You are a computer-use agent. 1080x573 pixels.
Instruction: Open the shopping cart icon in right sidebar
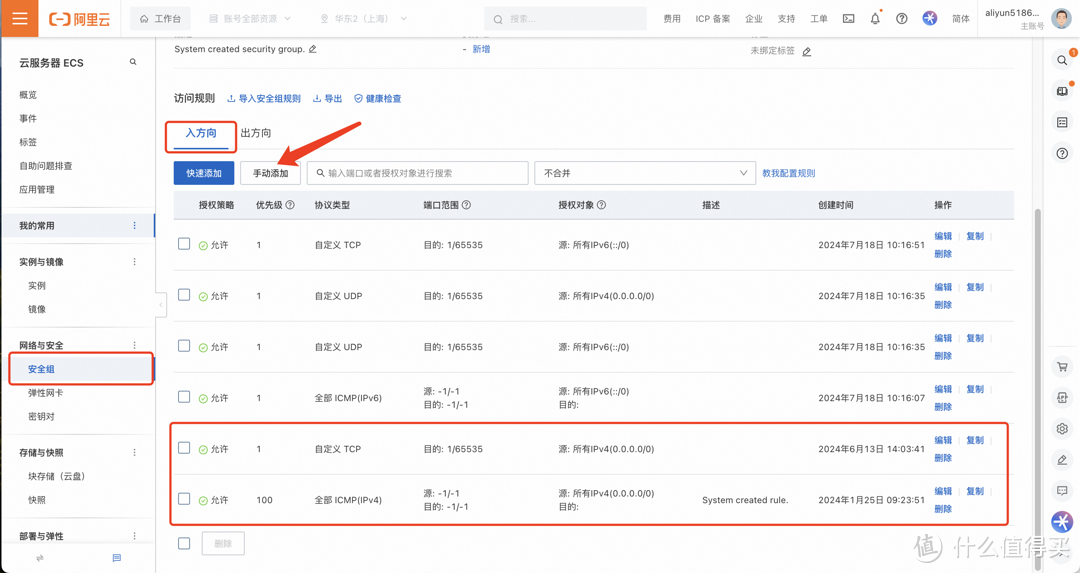point(1062,367)
